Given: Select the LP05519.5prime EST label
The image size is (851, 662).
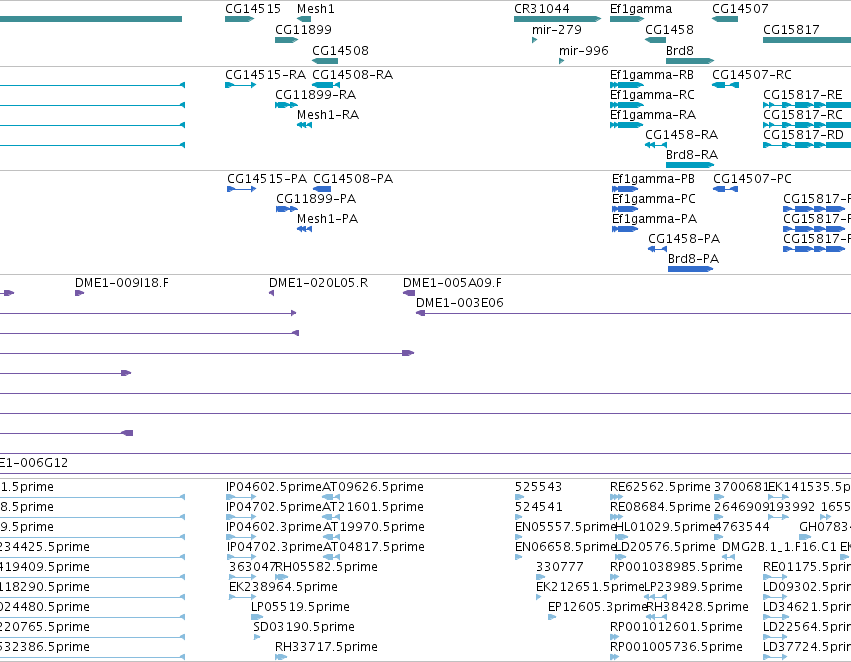Looking at the screenshot, I should [x=301, y=607].
